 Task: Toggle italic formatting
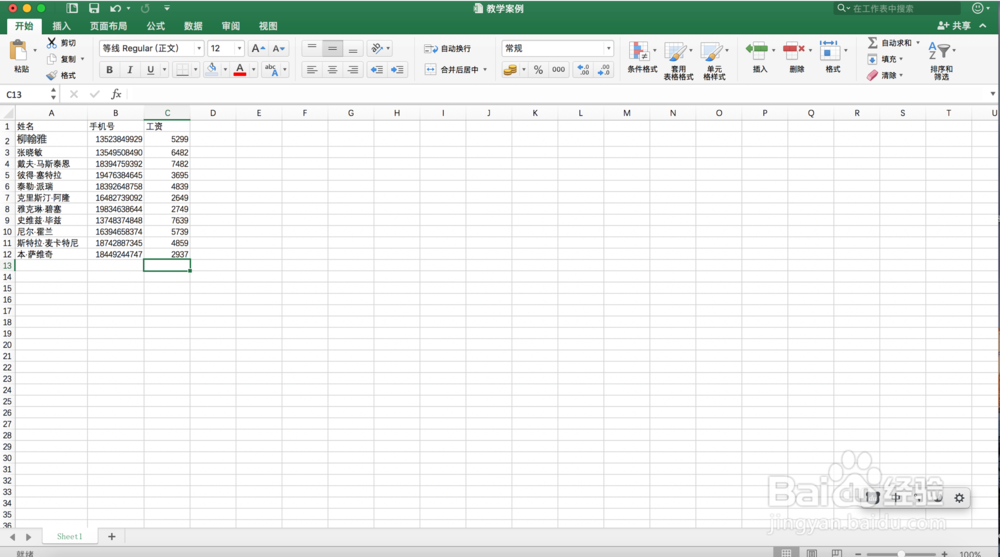click(130, 70)
